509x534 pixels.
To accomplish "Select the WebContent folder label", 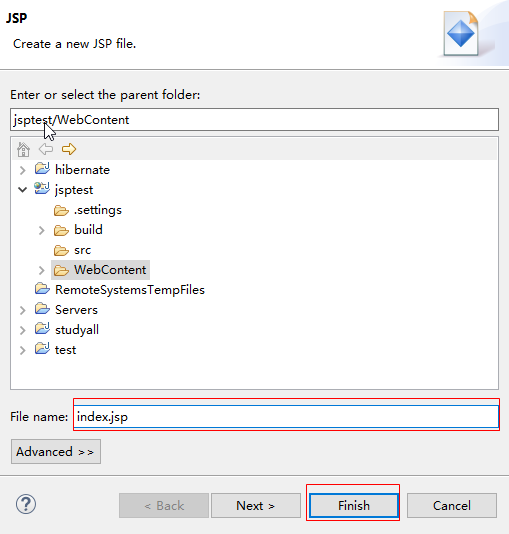I will click(x=110, y=270).
